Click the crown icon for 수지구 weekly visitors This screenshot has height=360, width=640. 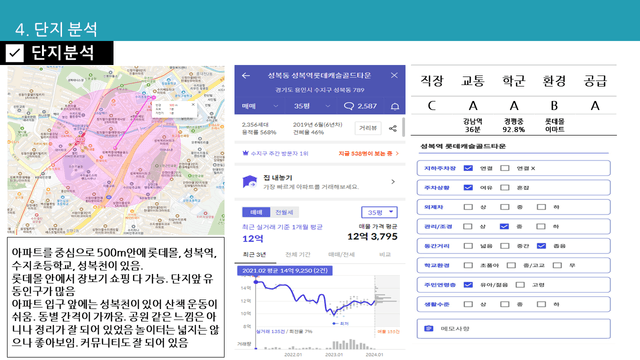(x=245, y=153)
